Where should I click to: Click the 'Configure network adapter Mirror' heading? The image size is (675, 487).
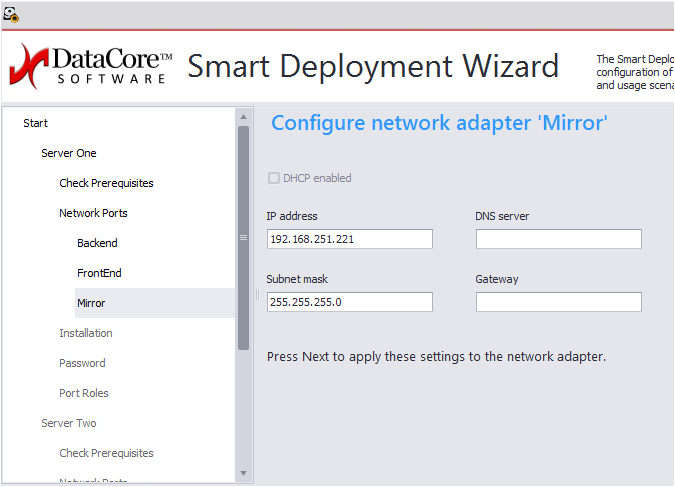click(439, 124)
